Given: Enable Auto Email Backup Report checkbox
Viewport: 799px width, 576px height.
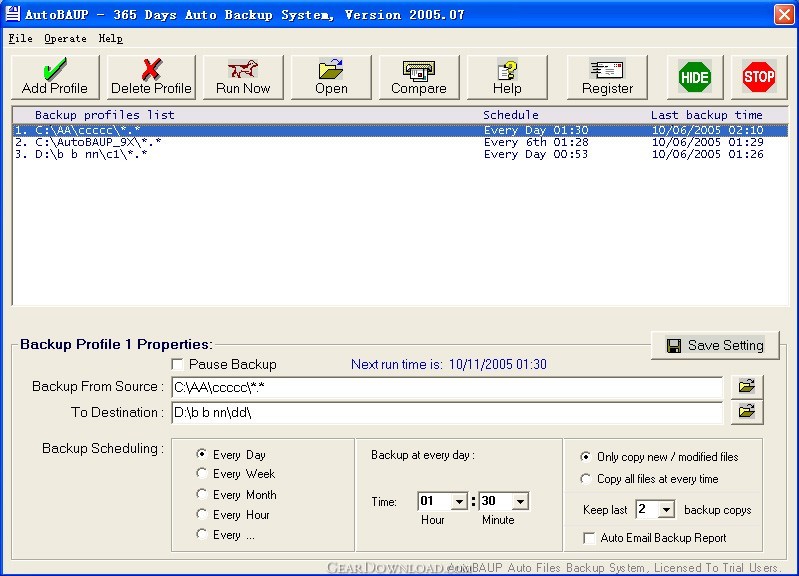Looking at the screenshot, I should coord(589,538).
